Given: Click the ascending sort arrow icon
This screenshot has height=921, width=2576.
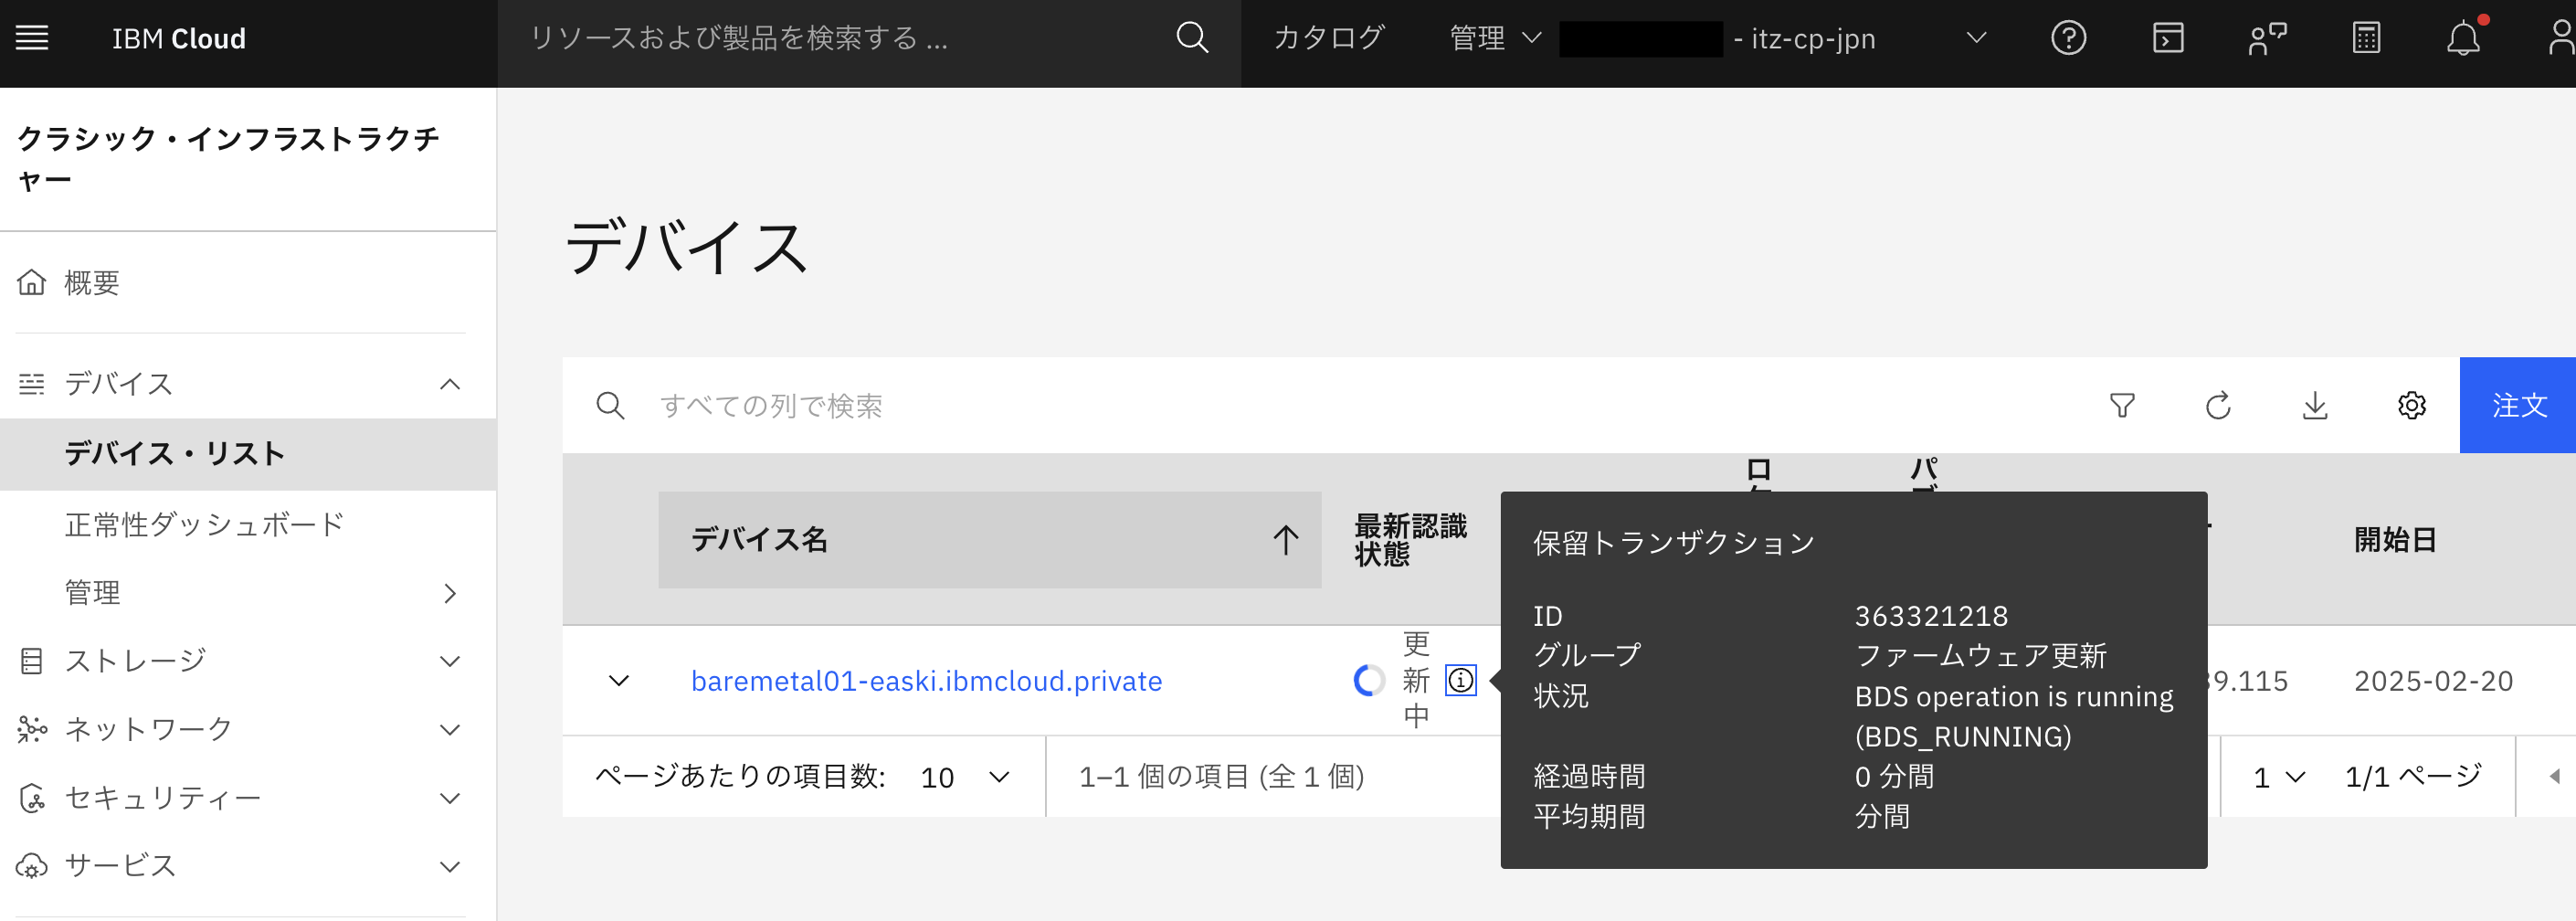Looking at the screenshot, I should [1286, 540].
